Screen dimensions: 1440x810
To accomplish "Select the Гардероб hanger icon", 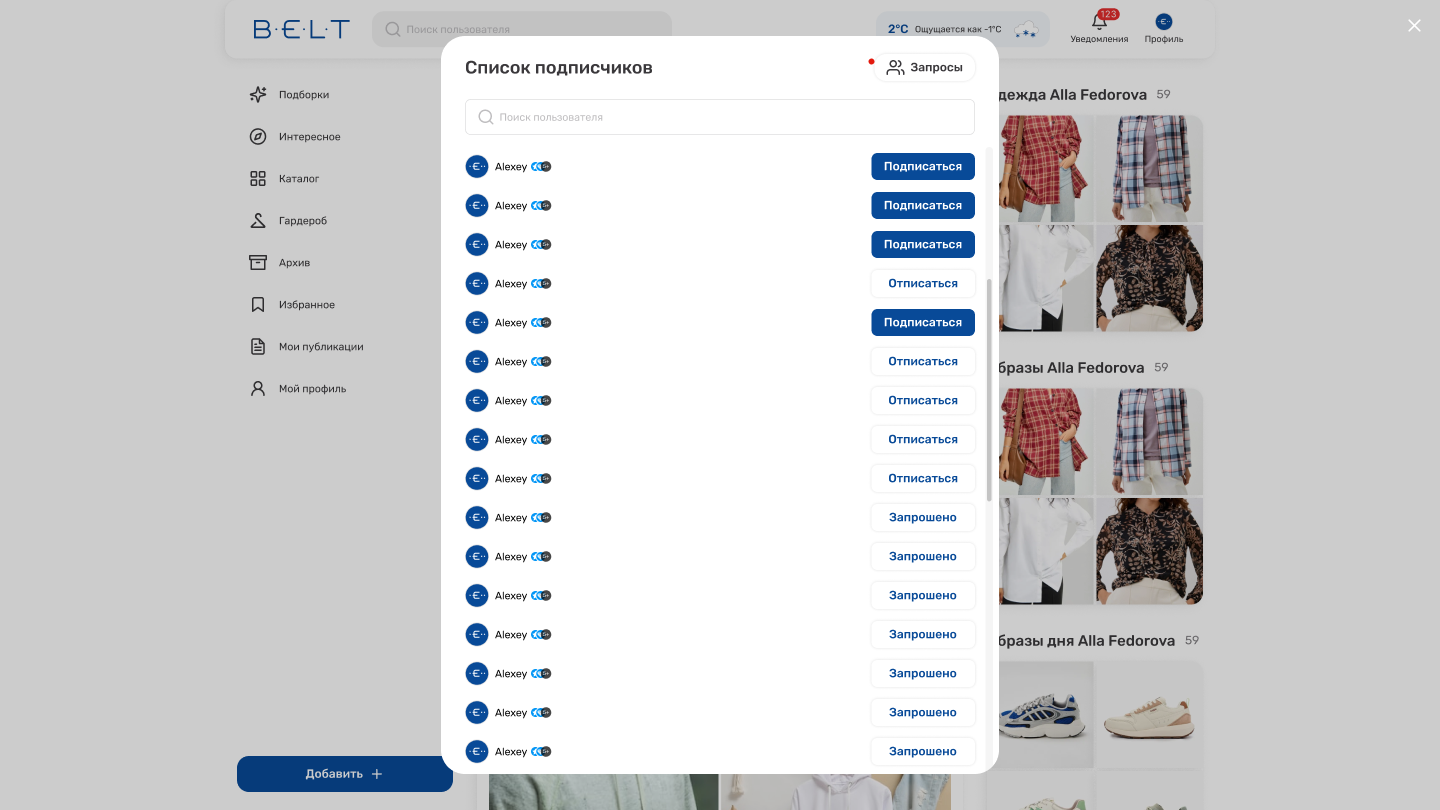I will pos(258,221).
